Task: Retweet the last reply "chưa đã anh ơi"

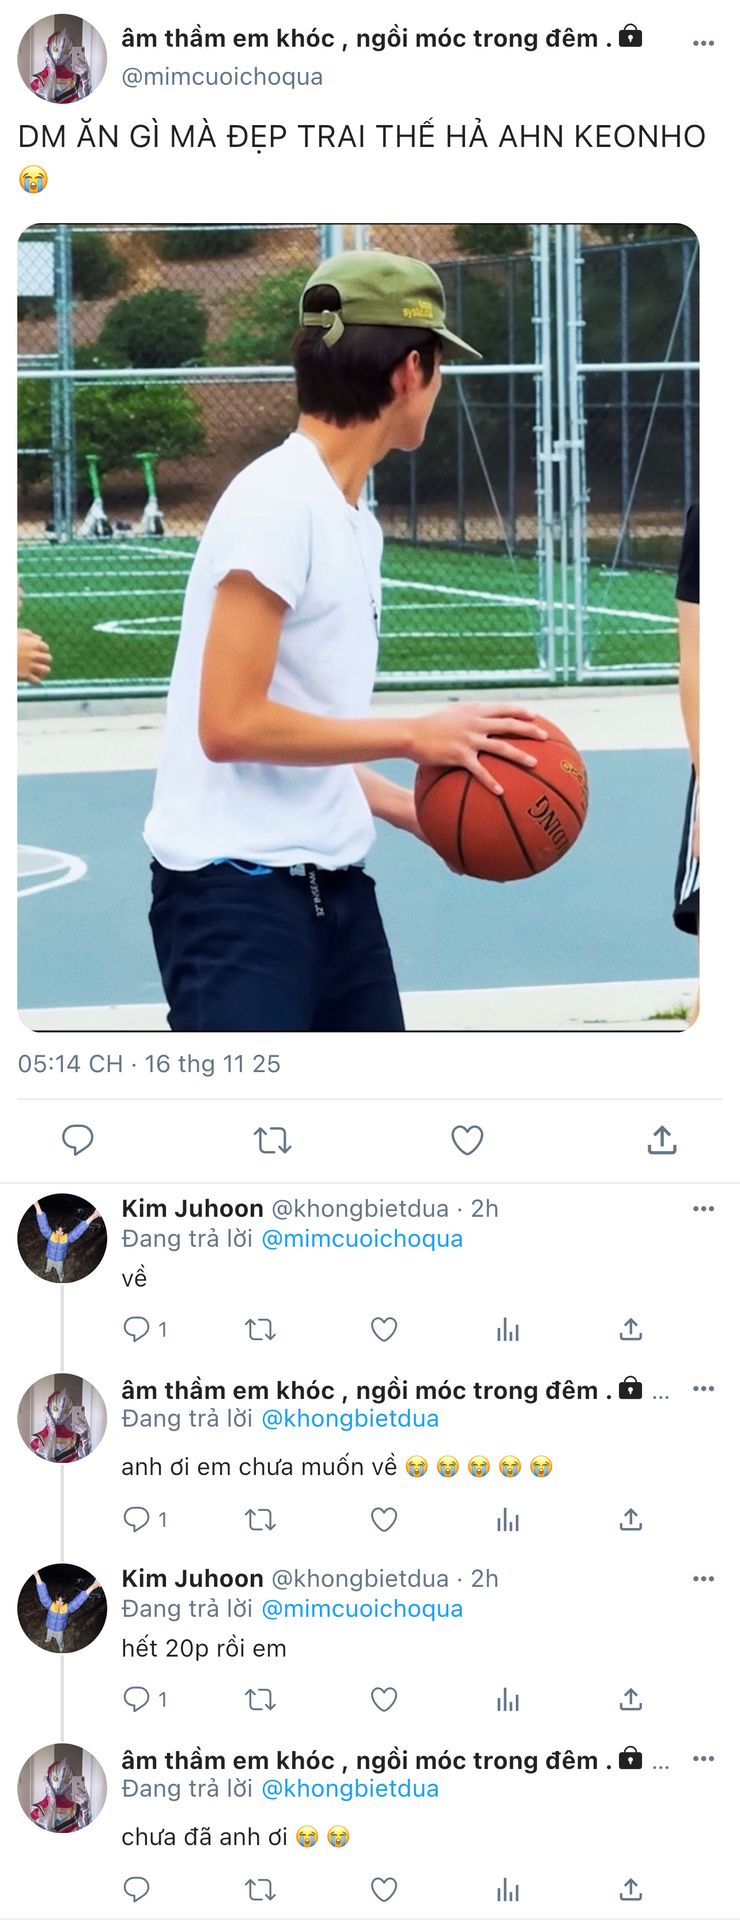Action: point(260,1889)
